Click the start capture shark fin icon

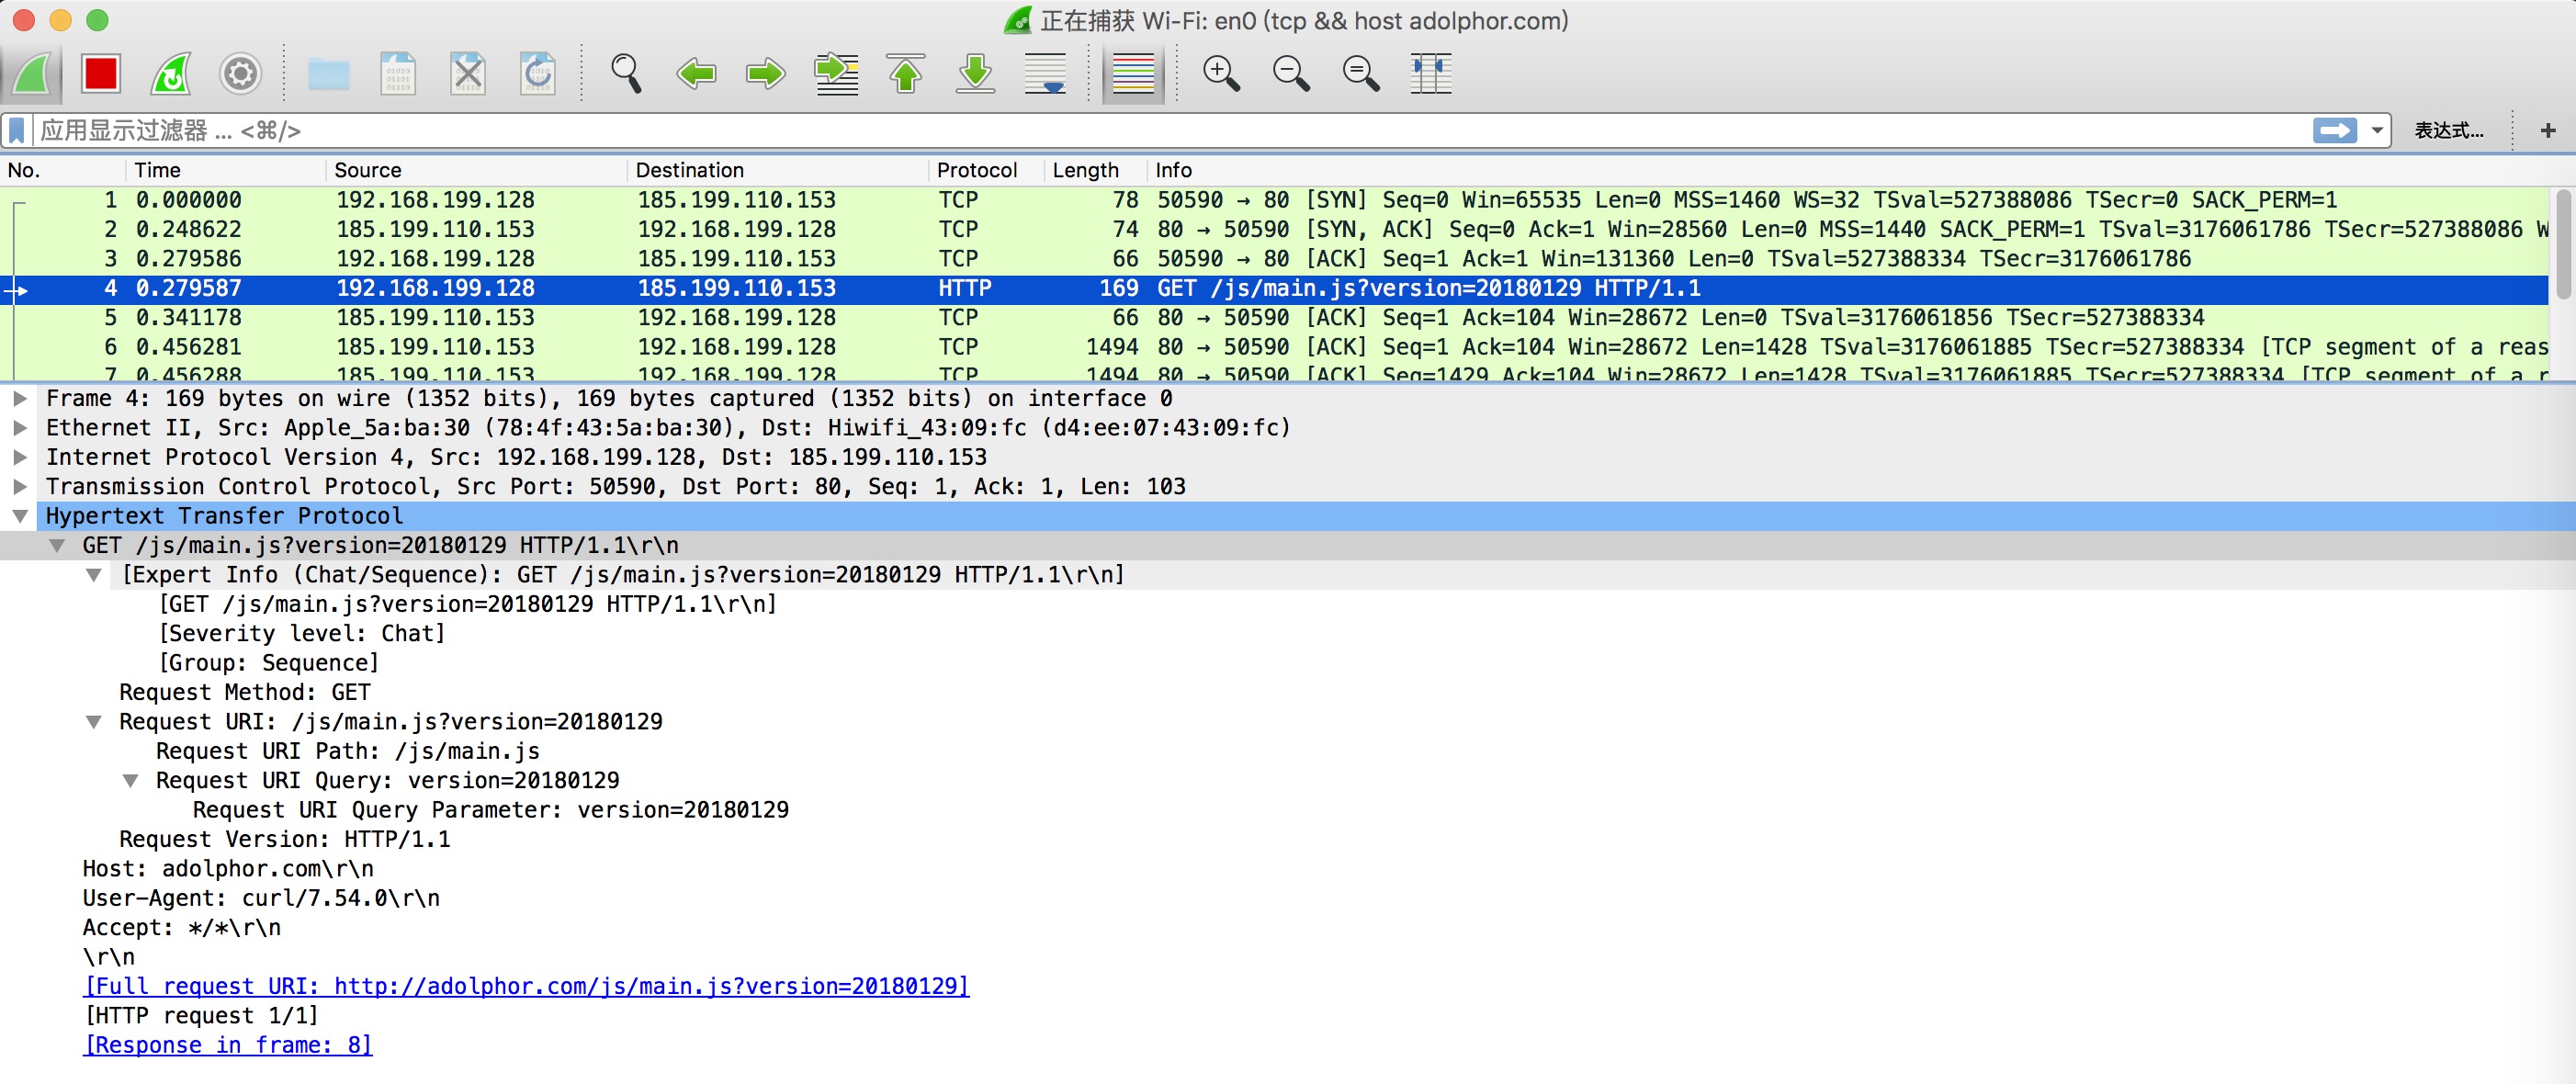point(32,74)
